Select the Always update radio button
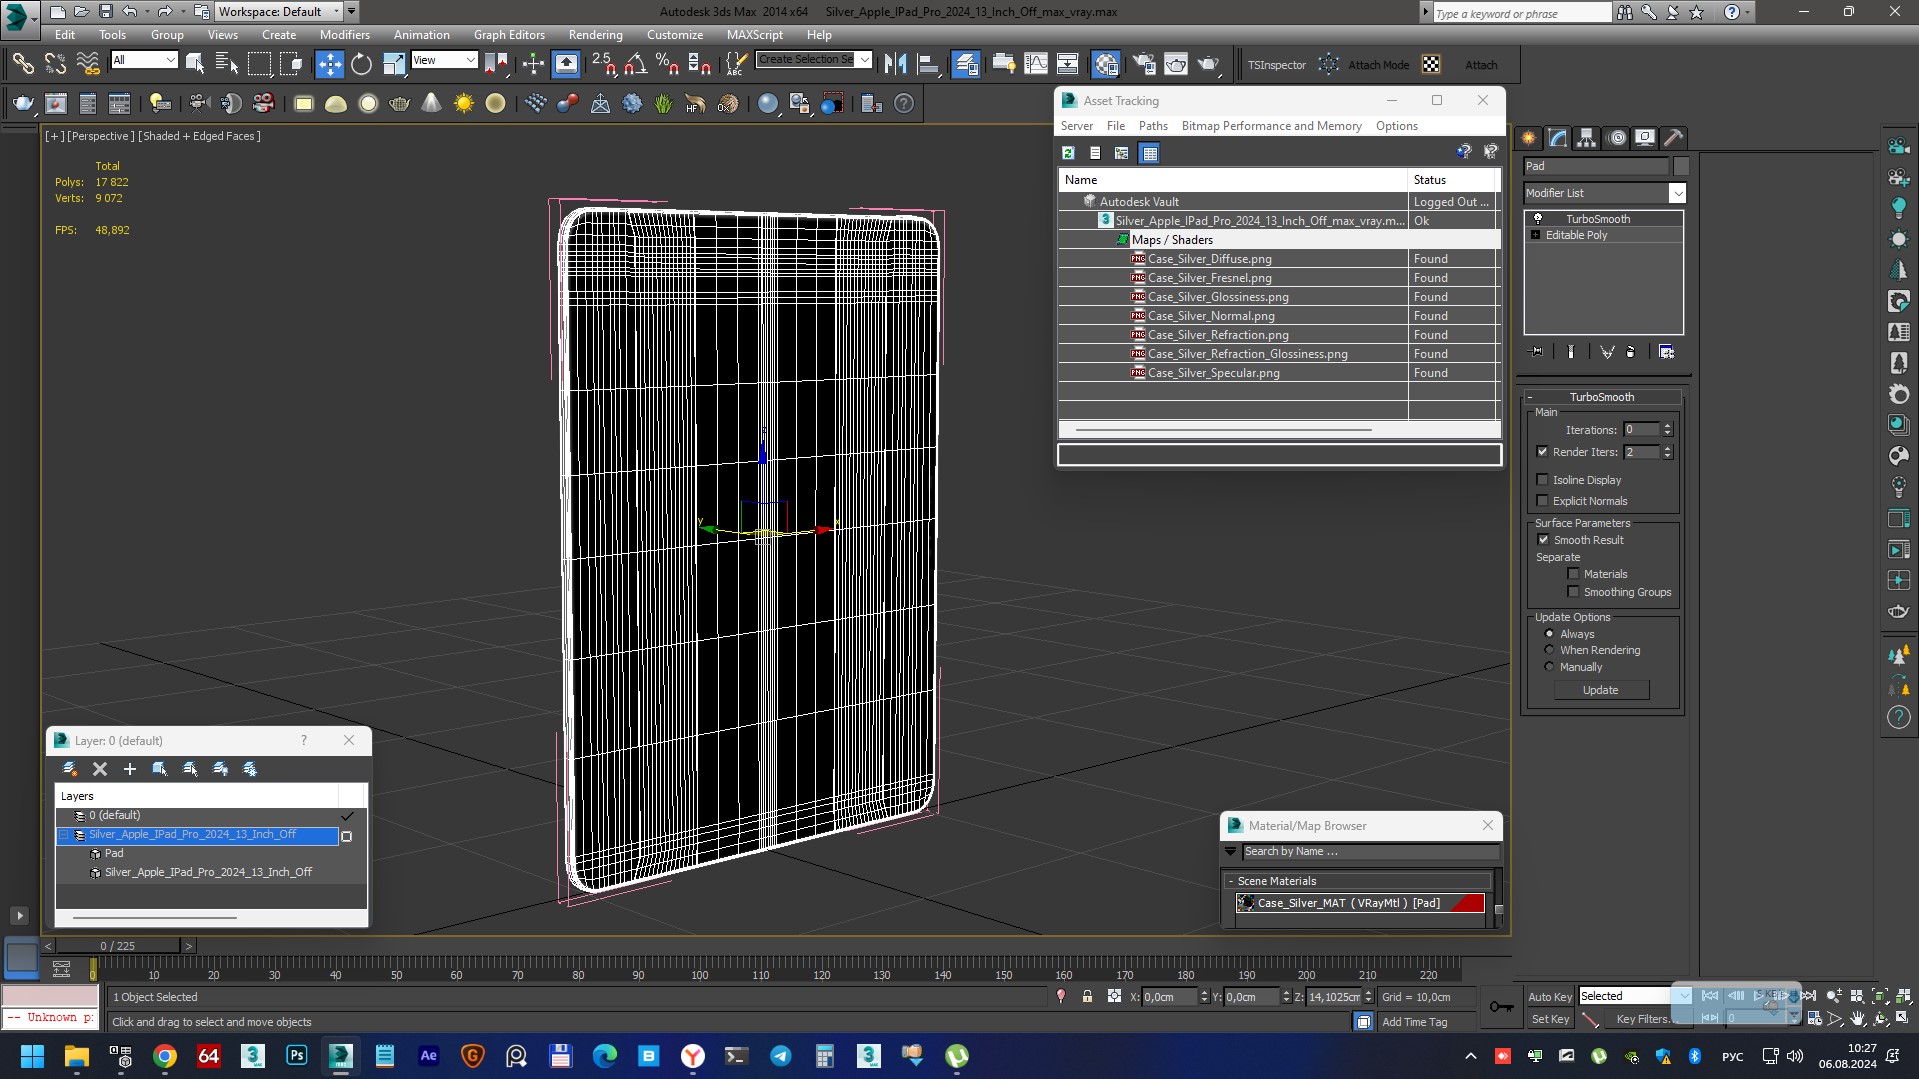 (1550, 634)
